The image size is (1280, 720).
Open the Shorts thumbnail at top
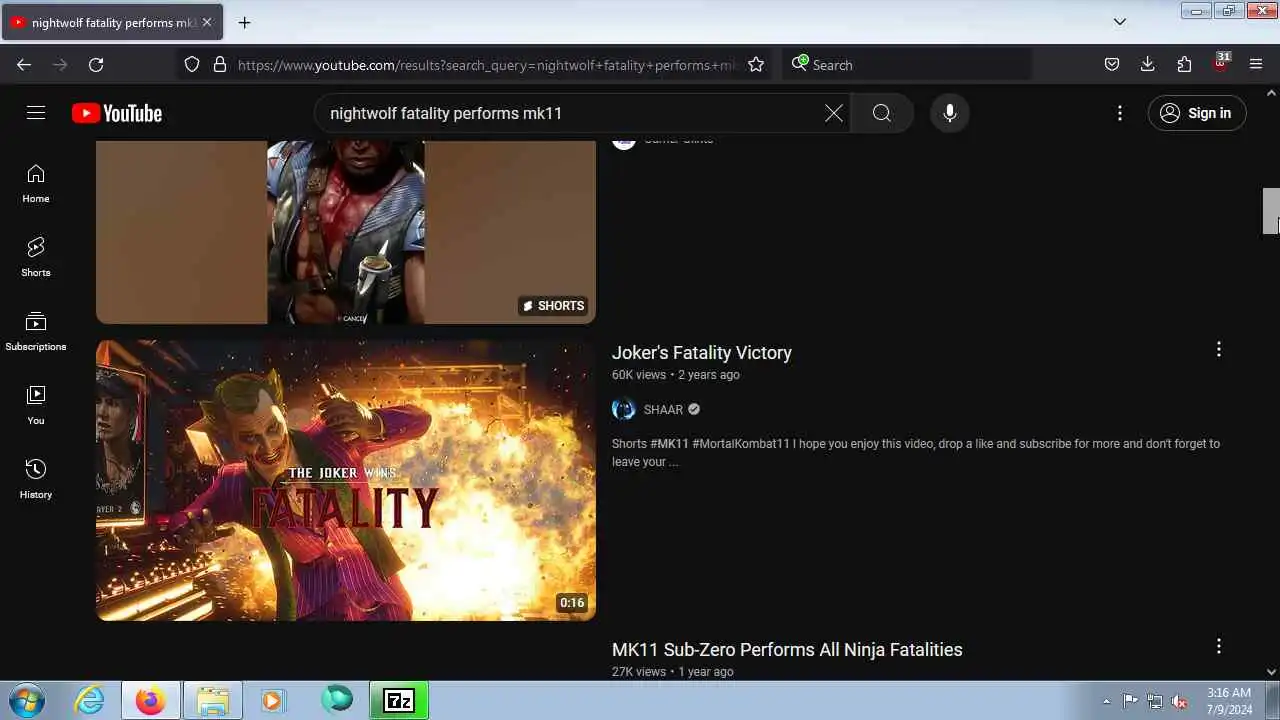tap(346, 232)
